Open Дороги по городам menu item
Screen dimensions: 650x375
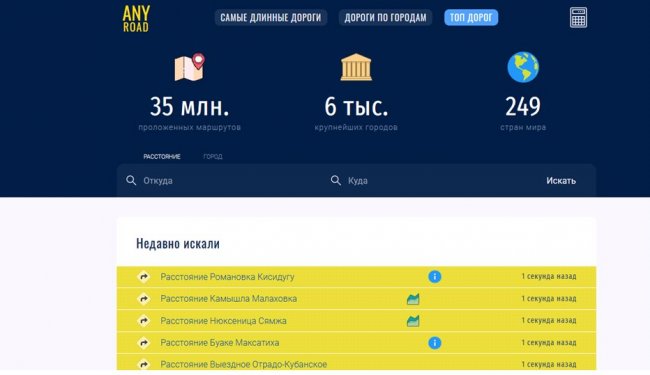point(385,17)
